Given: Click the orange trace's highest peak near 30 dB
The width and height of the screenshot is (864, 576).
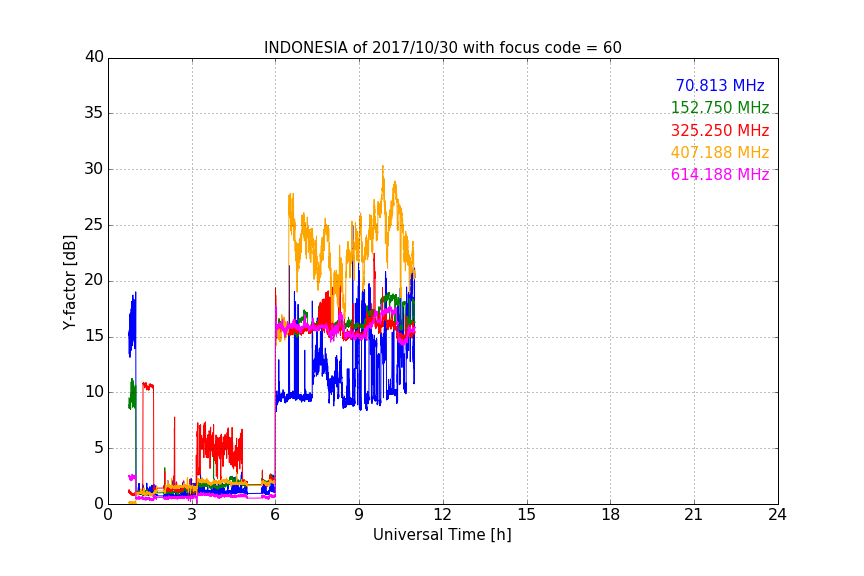Looking at the screenshot, I should tap(382, 167).
